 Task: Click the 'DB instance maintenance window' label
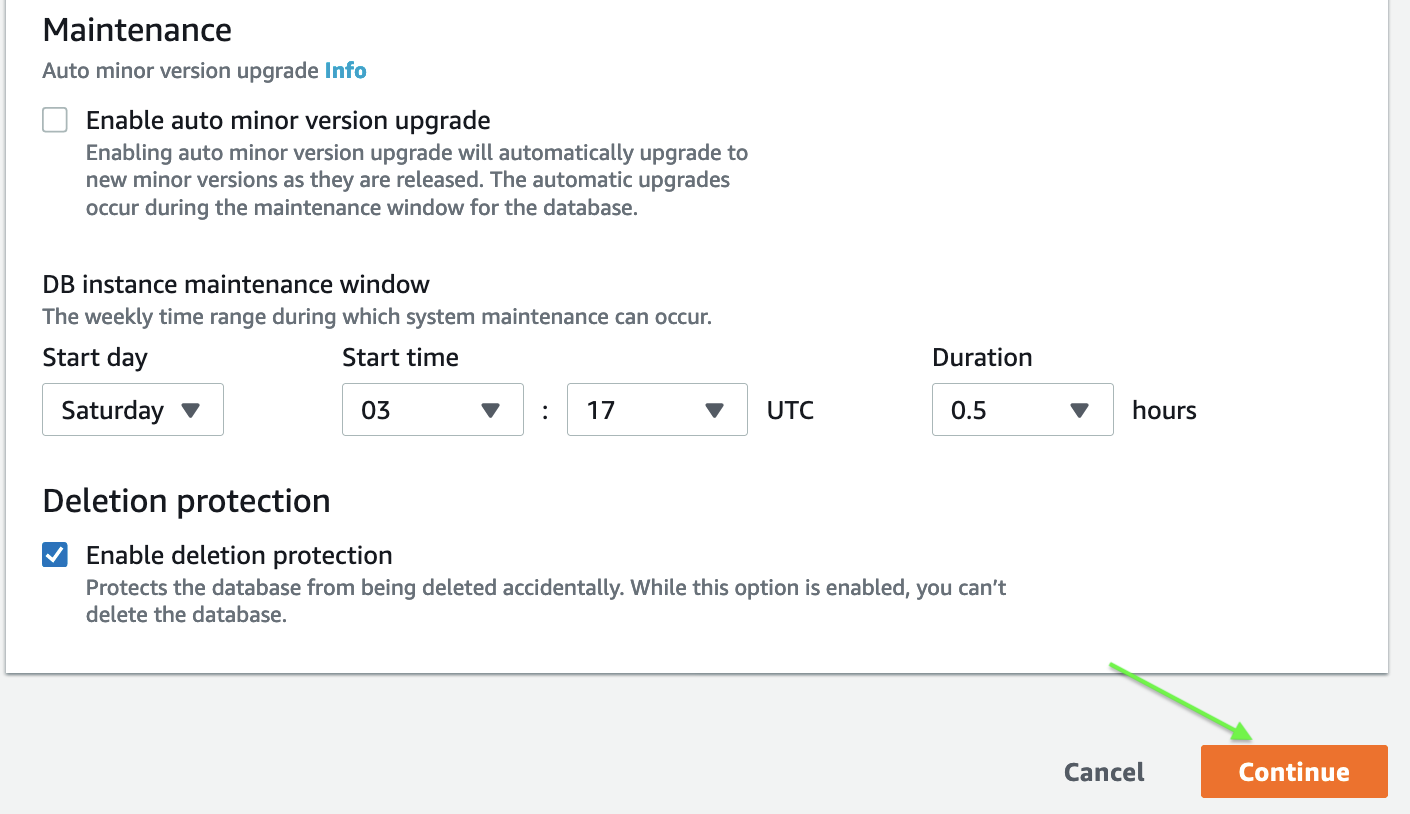(236, 284)
